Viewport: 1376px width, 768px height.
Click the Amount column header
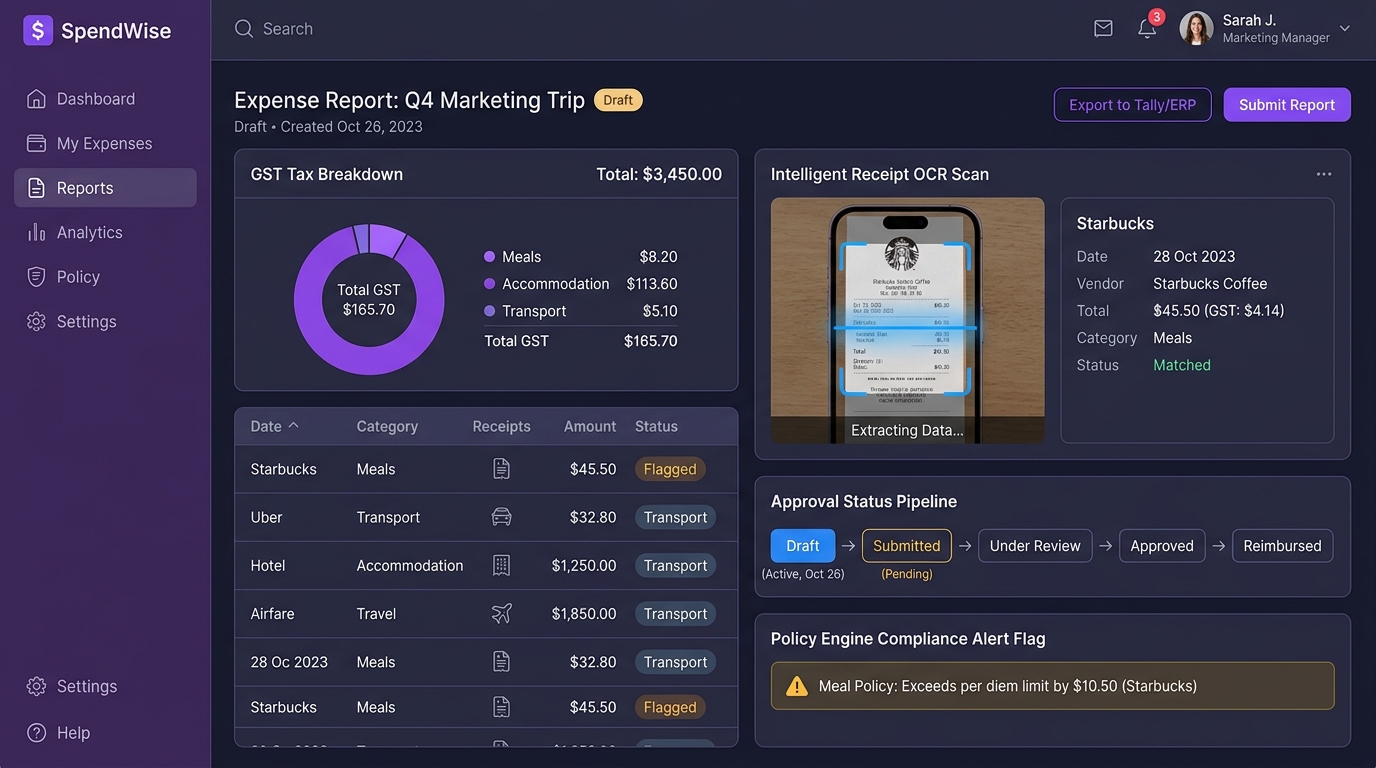point(590,426)
